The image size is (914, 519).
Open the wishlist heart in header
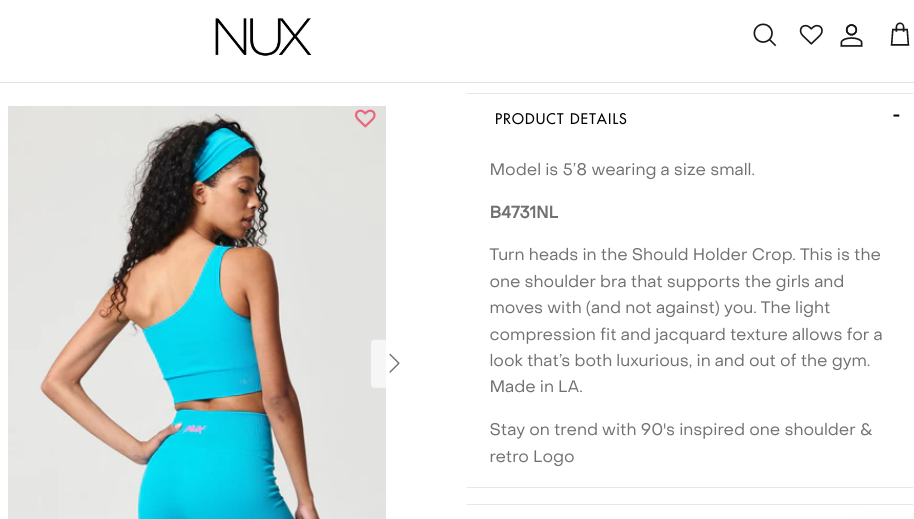811,34
